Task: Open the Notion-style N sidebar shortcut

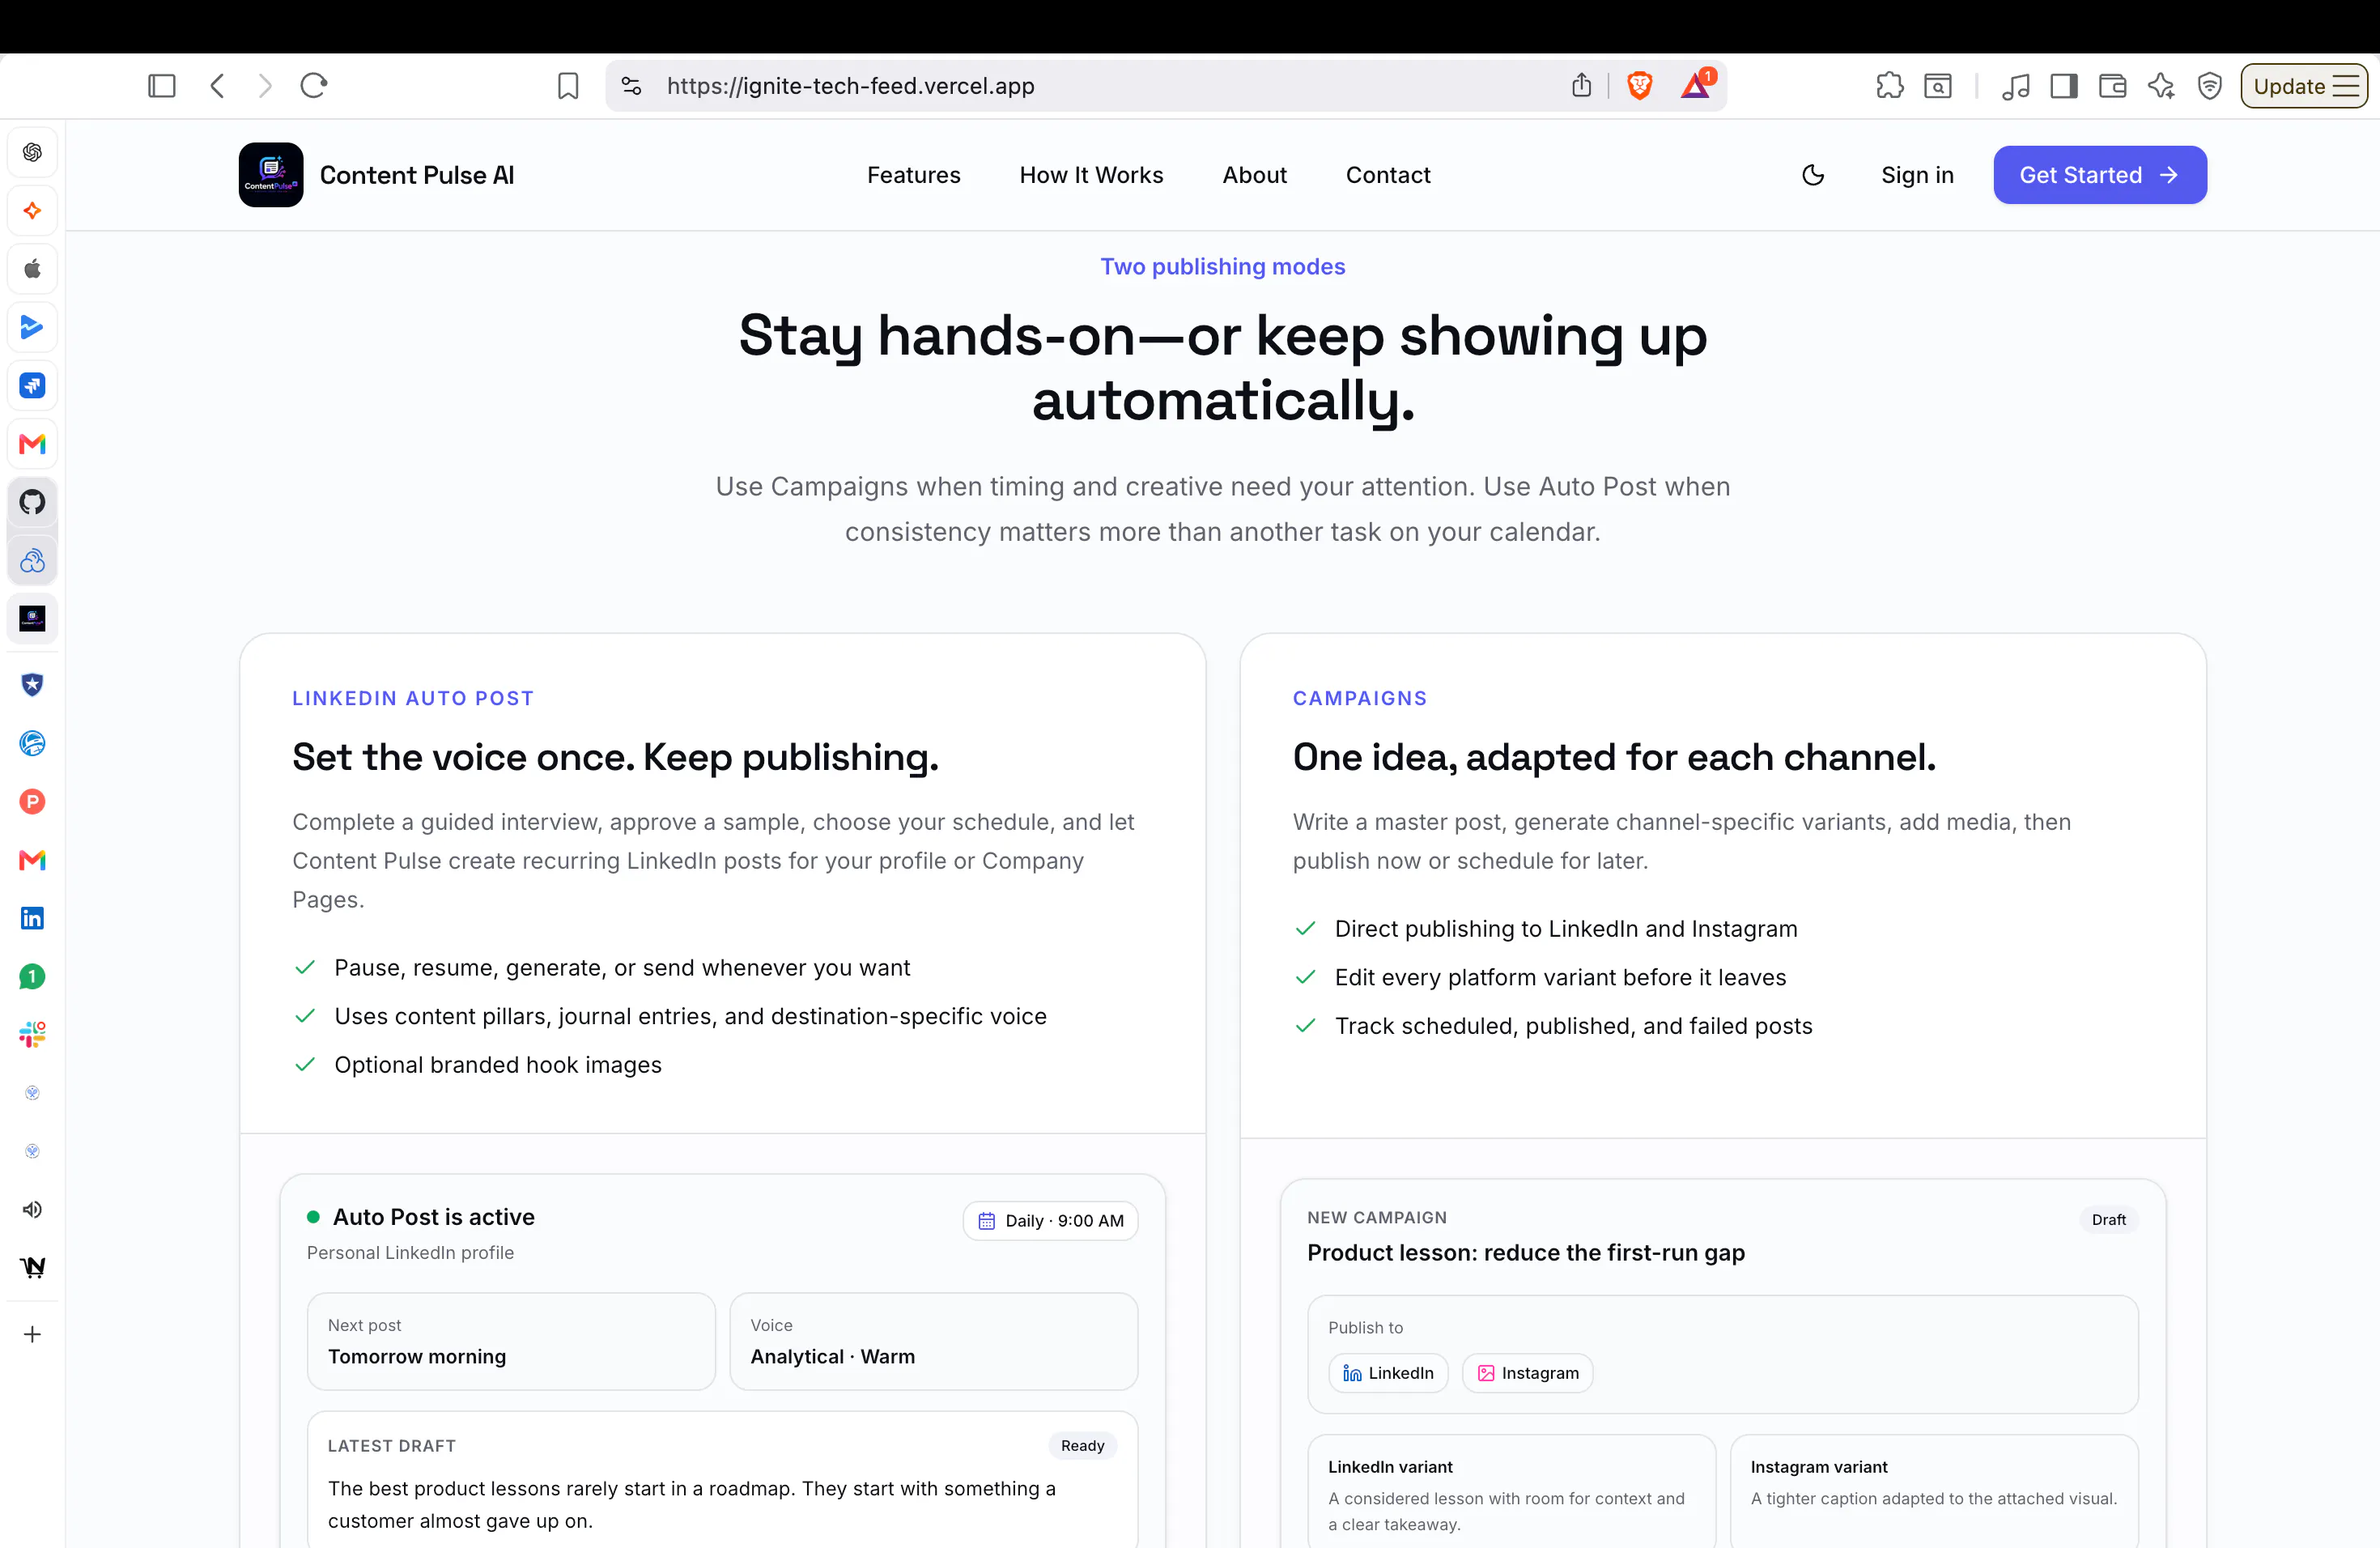Action: pyautogui.click(x=32, y=1268)
